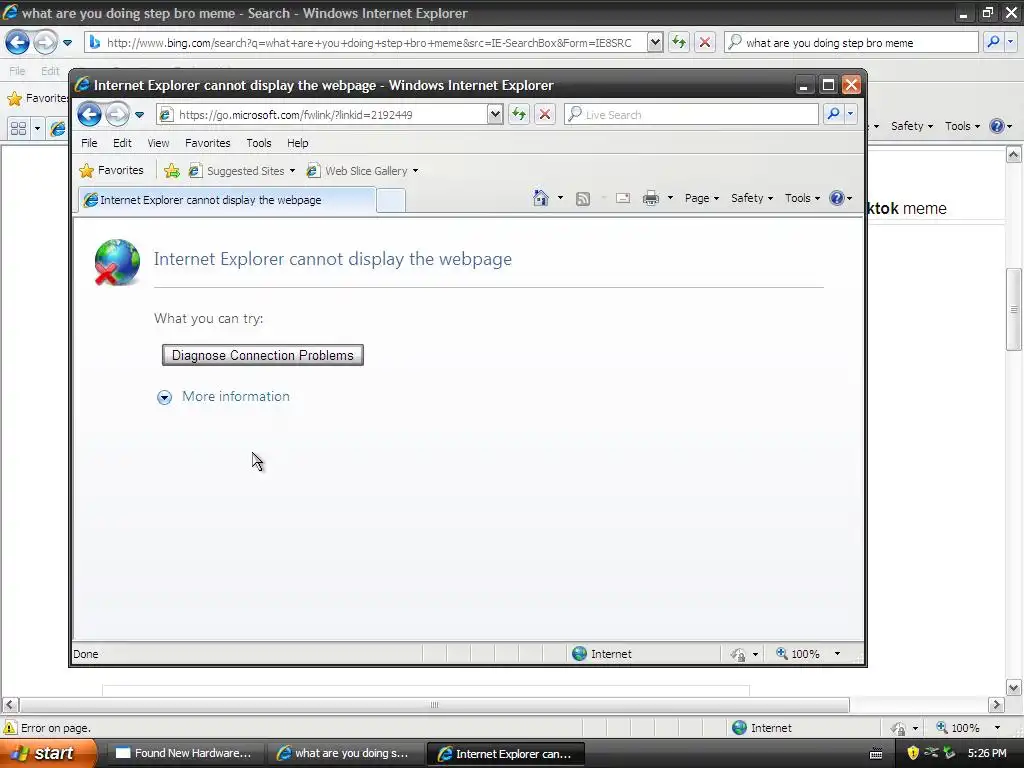This screenshot has width=1024, height=768.
Task: Open Page menu in front window
Action: [x=701, y=198]
